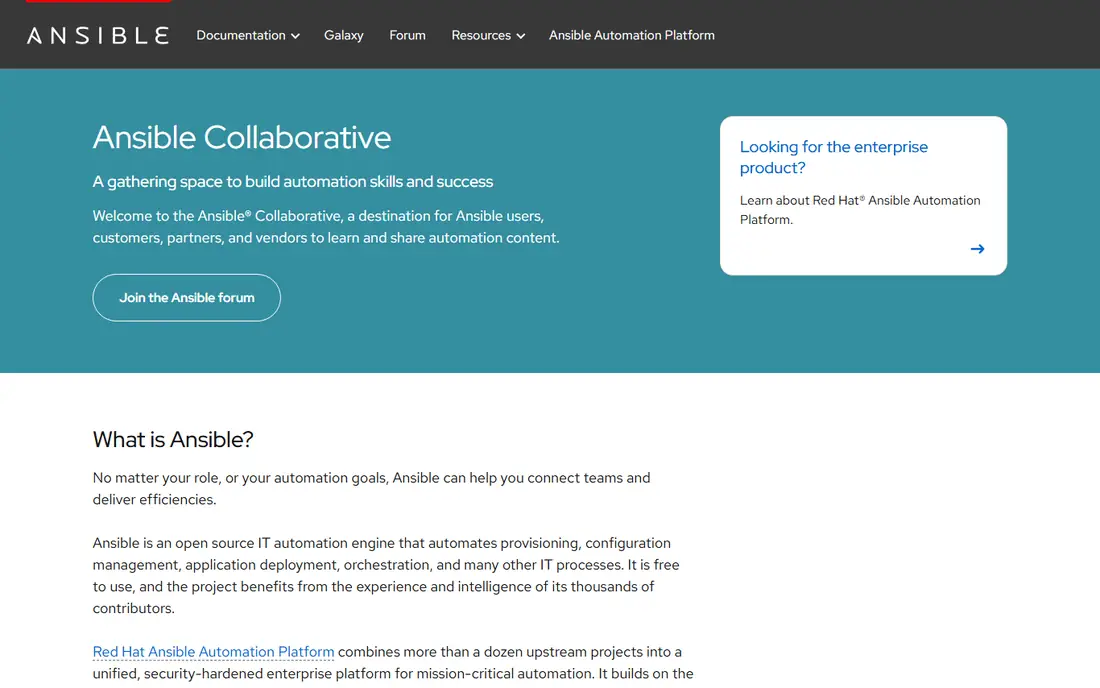Click 'Welcome to the Ansible® Collaborative' paragraph
Image resolution: width=1100 pixels, height=688 pixels.
pos(326,227)
